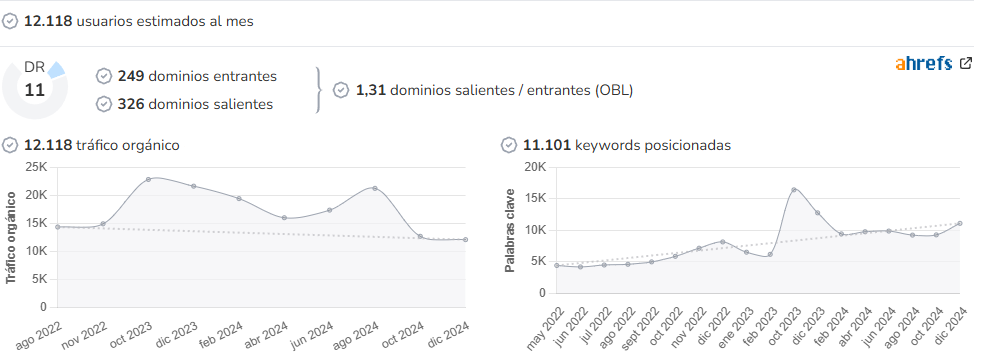Click the 'Palabras clave' vertical axis title
Image resolution: width=983 pixels, height=364 pixels.
coord(510,230)
